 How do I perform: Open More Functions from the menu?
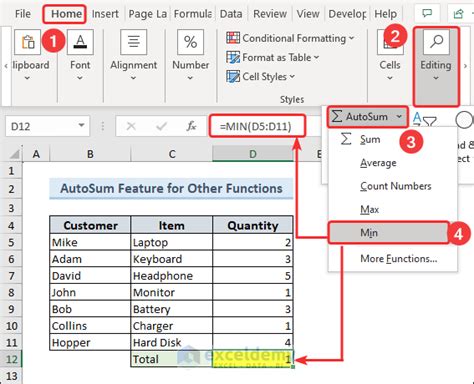pyautogui.click(x=399, y=258)
